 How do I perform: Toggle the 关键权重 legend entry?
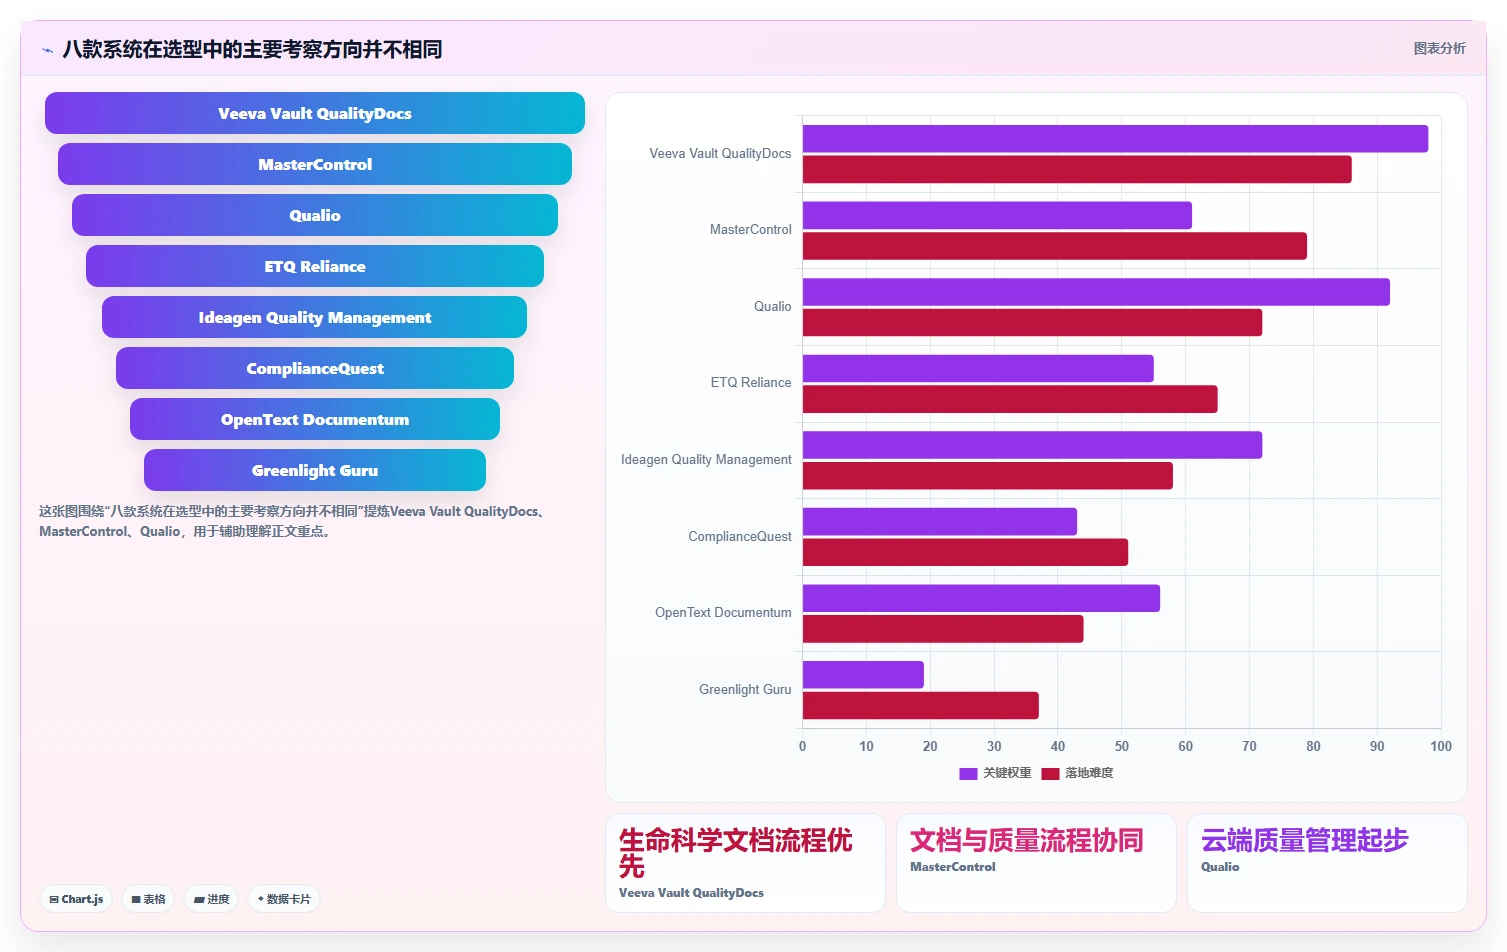[x=995, y=773]
